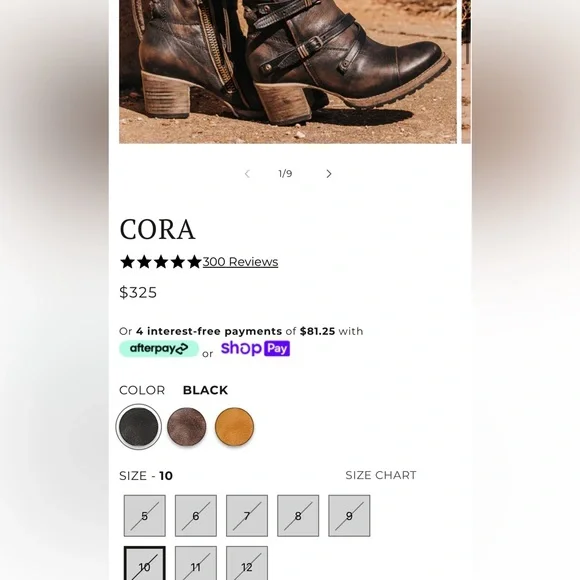
Task: Select size 5
Action: (145, 516)
